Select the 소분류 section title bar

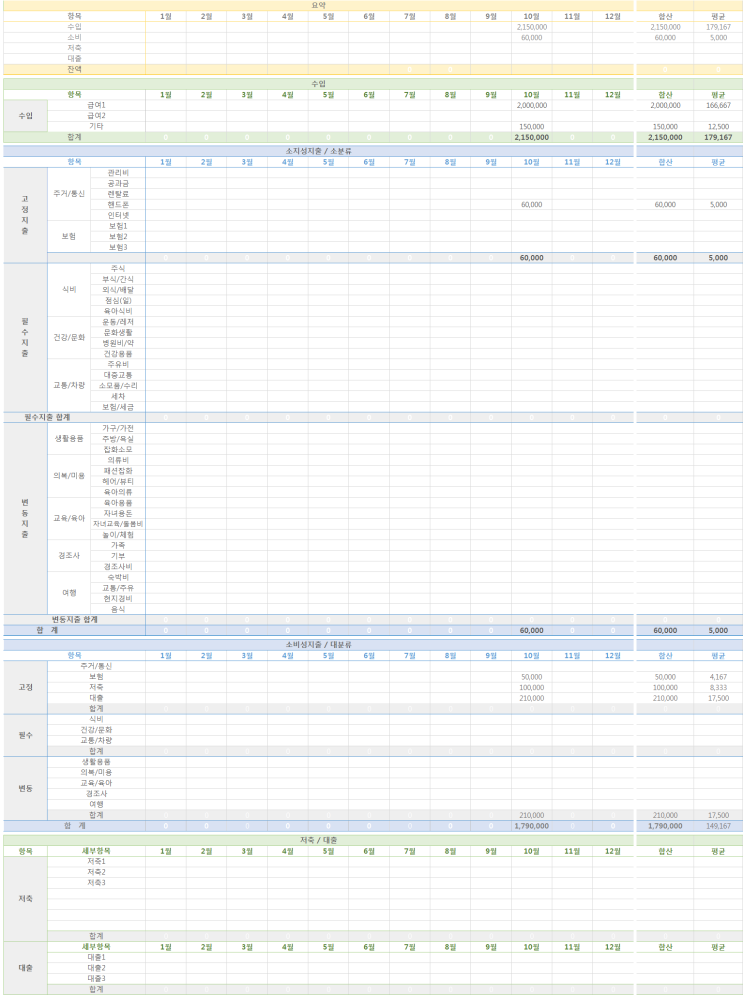(x=319, y=151)
